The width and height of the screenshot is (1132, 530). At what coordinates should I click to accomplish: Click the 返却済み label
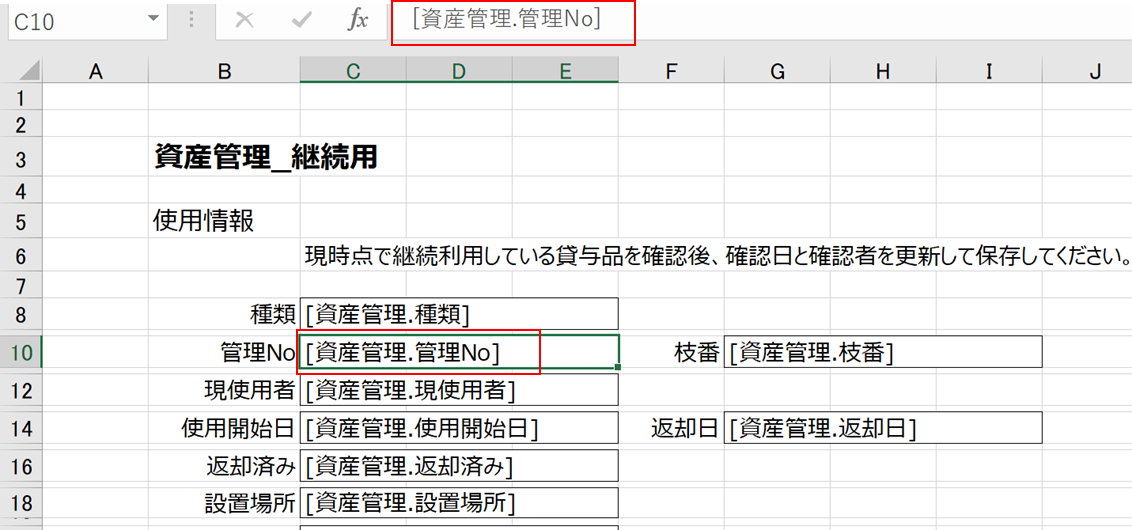click(x=250, y=467)
